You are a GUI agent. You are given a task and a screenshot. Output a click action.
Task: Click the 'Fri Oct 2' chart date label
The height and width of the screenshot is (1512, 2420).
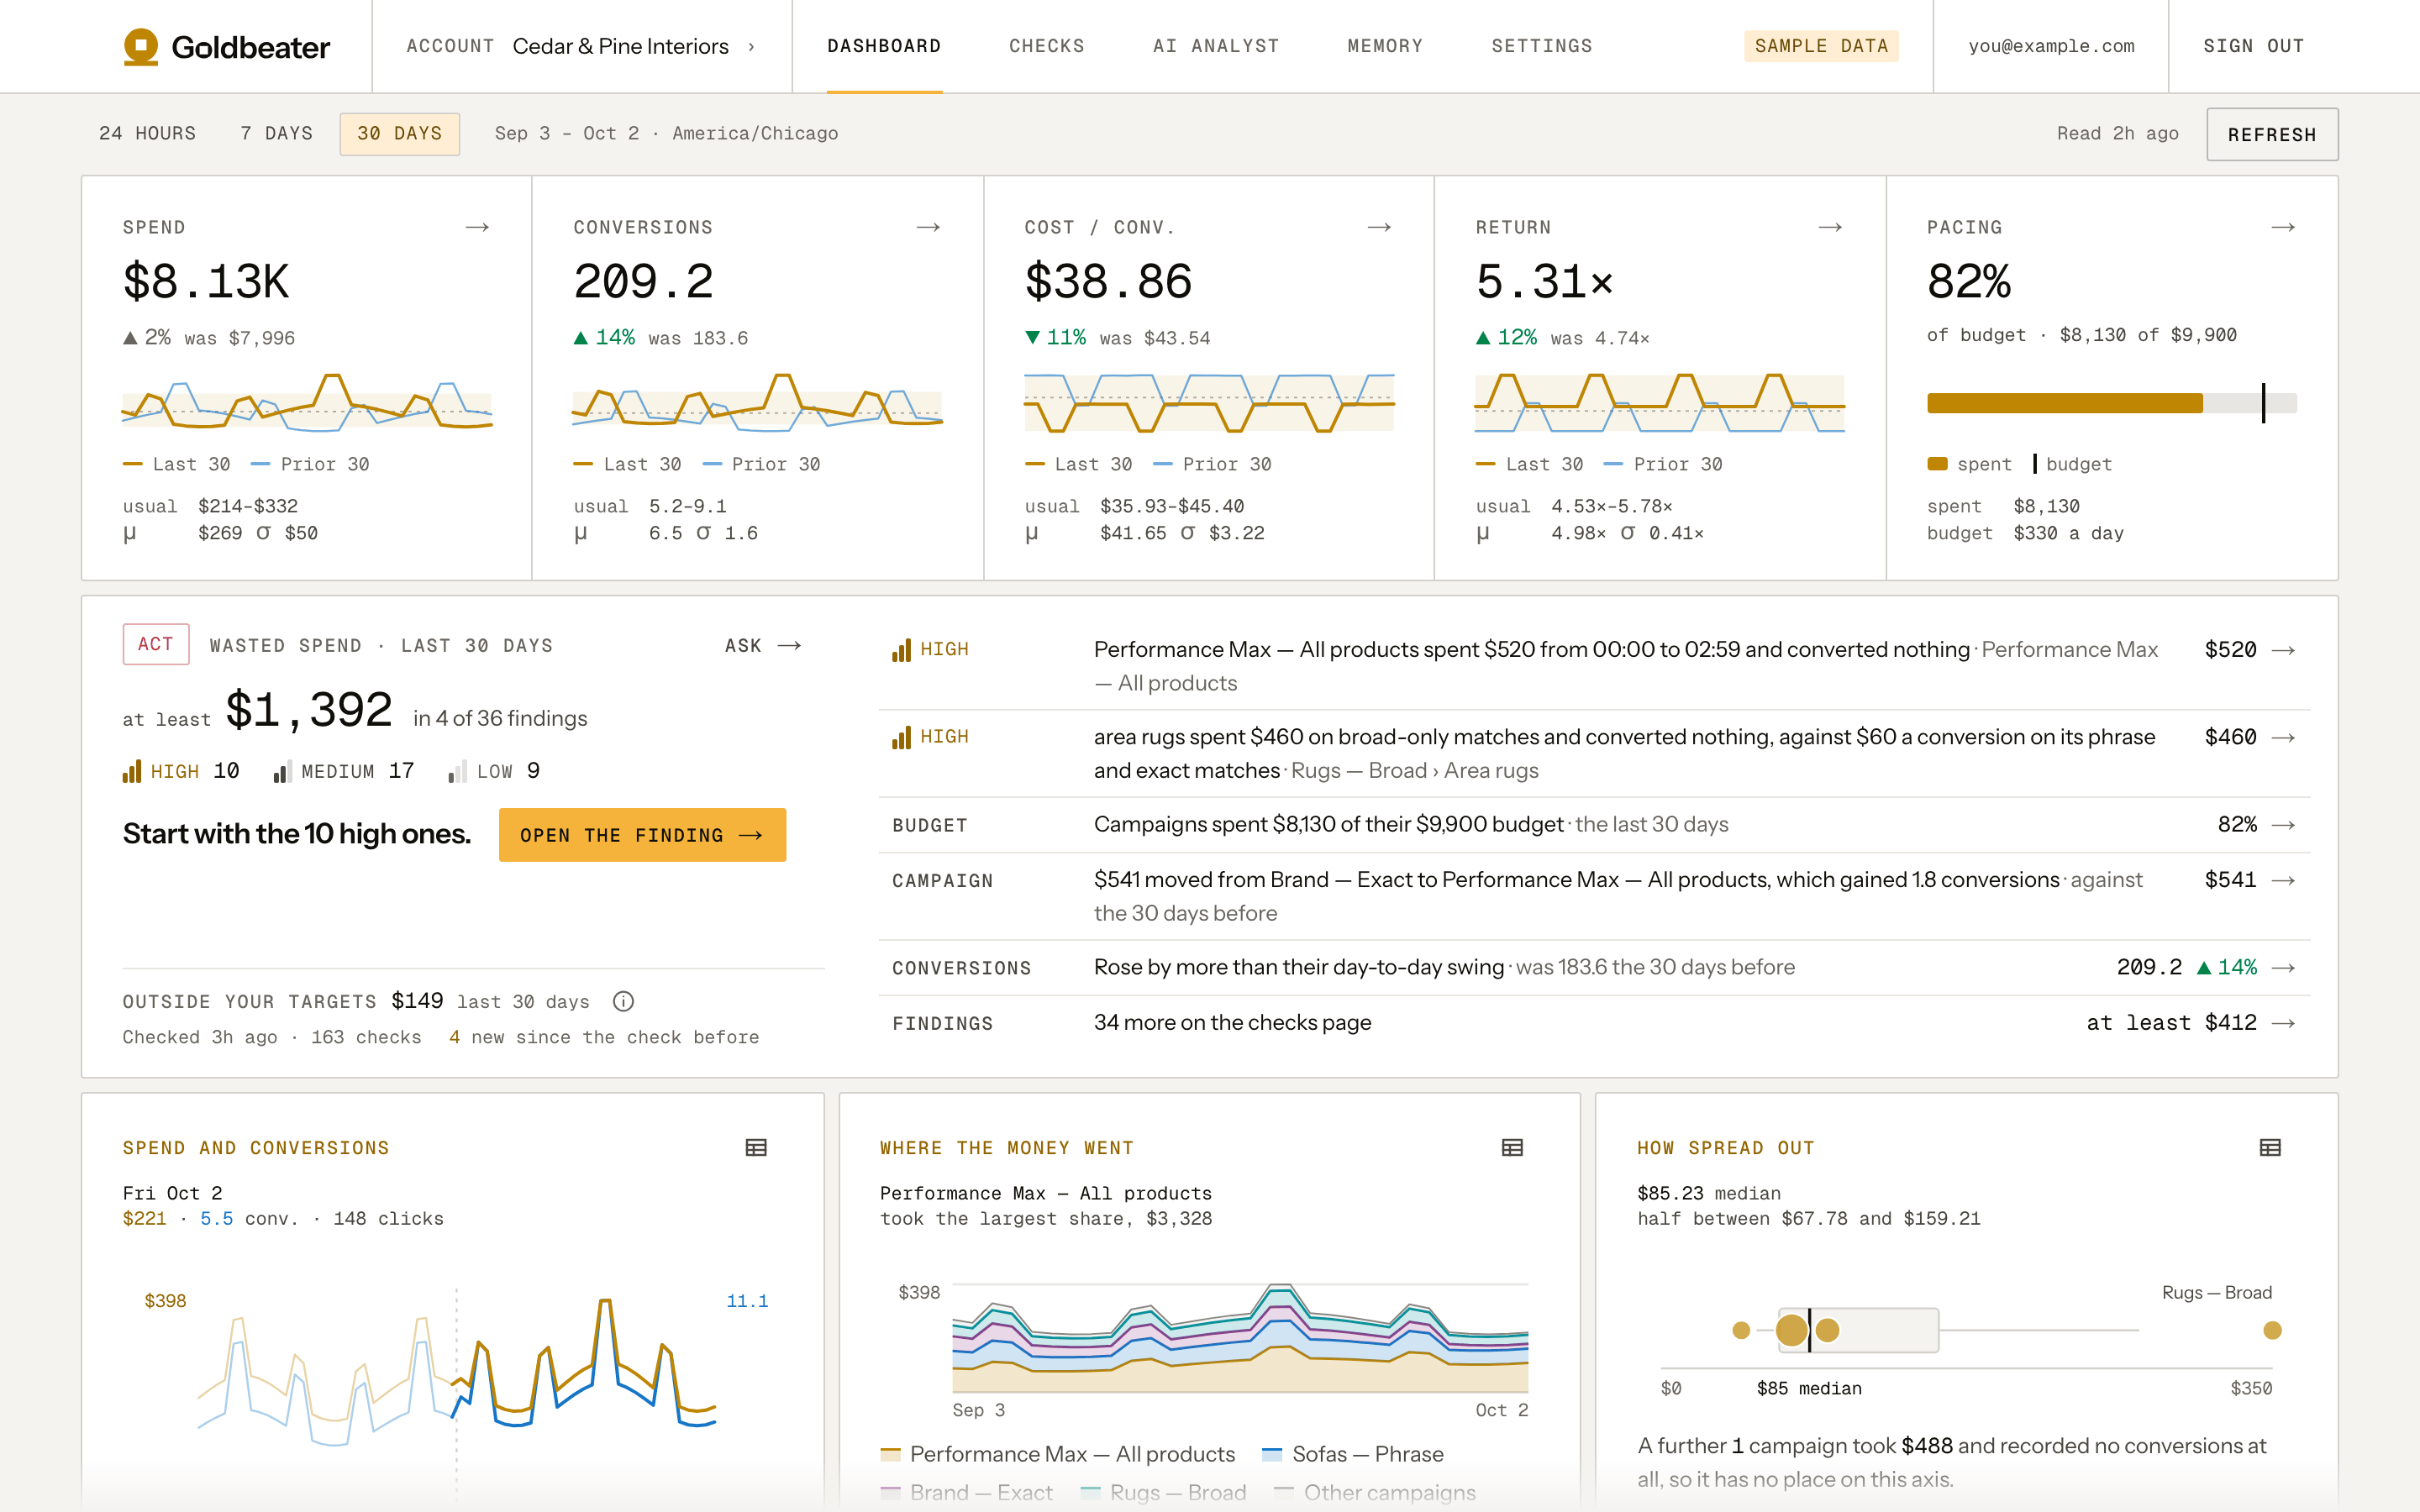coord(173,1193)
